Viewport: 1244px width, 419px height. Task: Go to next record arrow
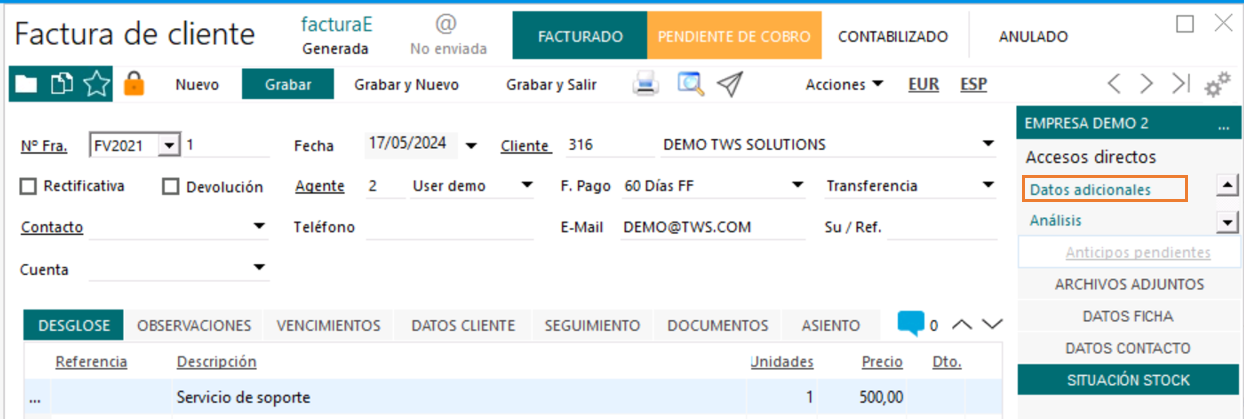coord(1147,85)
